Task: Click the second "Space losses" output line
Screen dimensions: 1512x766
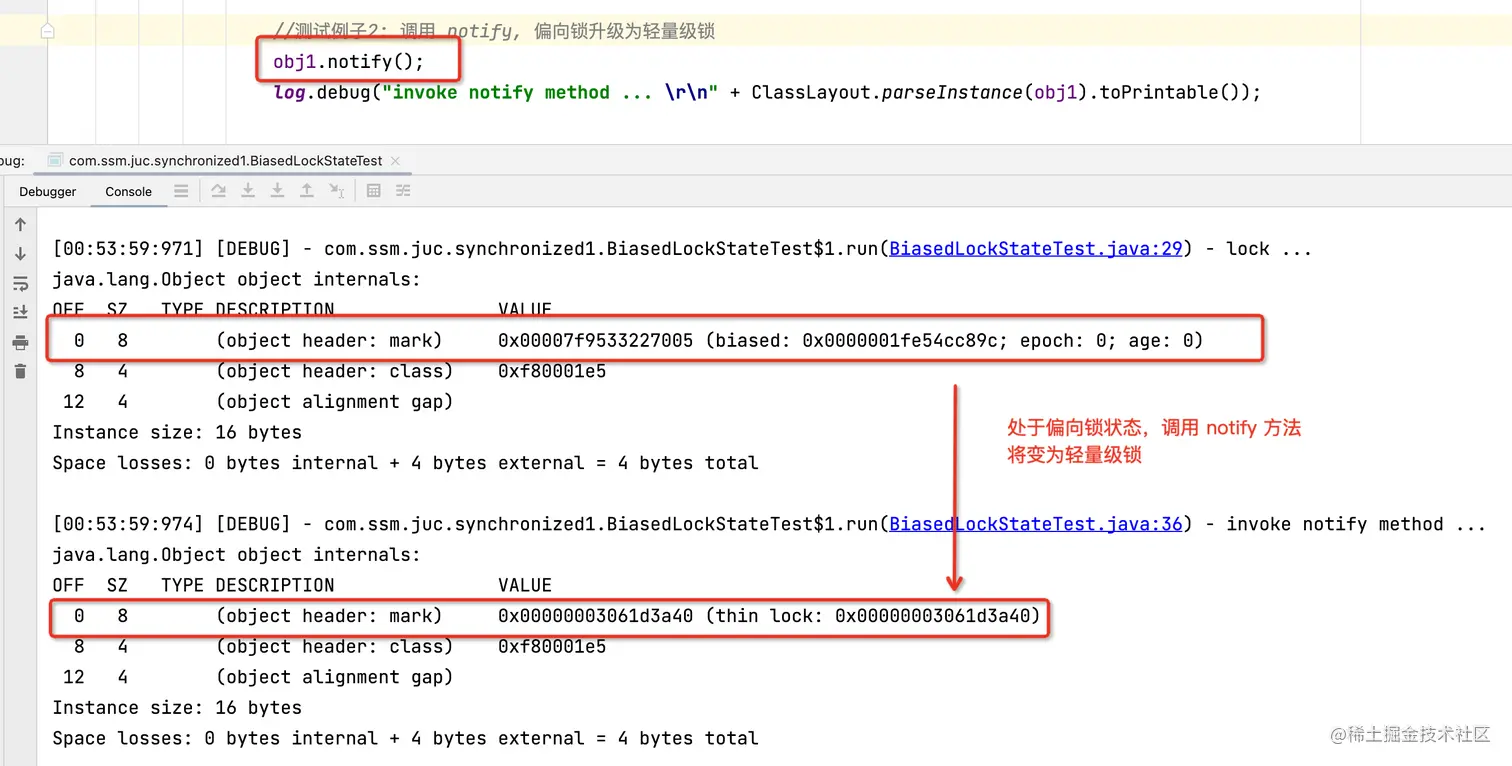Action: (405, 738)
